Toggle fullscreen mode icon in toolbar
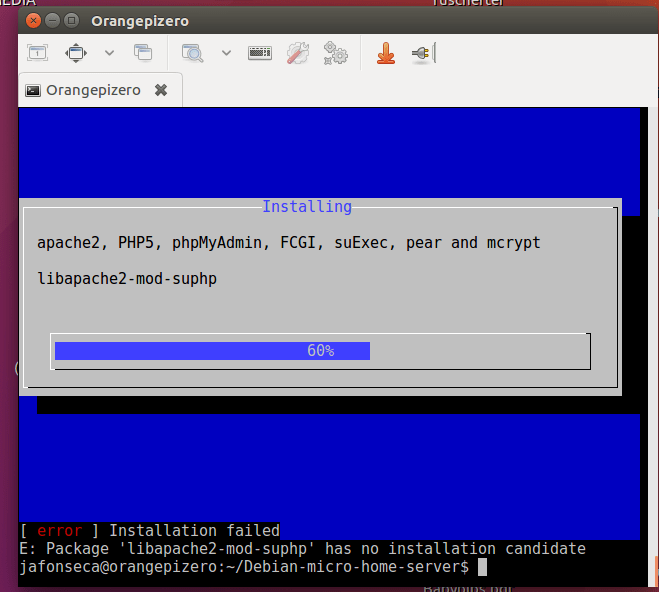The height and width of the screenshot is (592, 659). [76, 53]
